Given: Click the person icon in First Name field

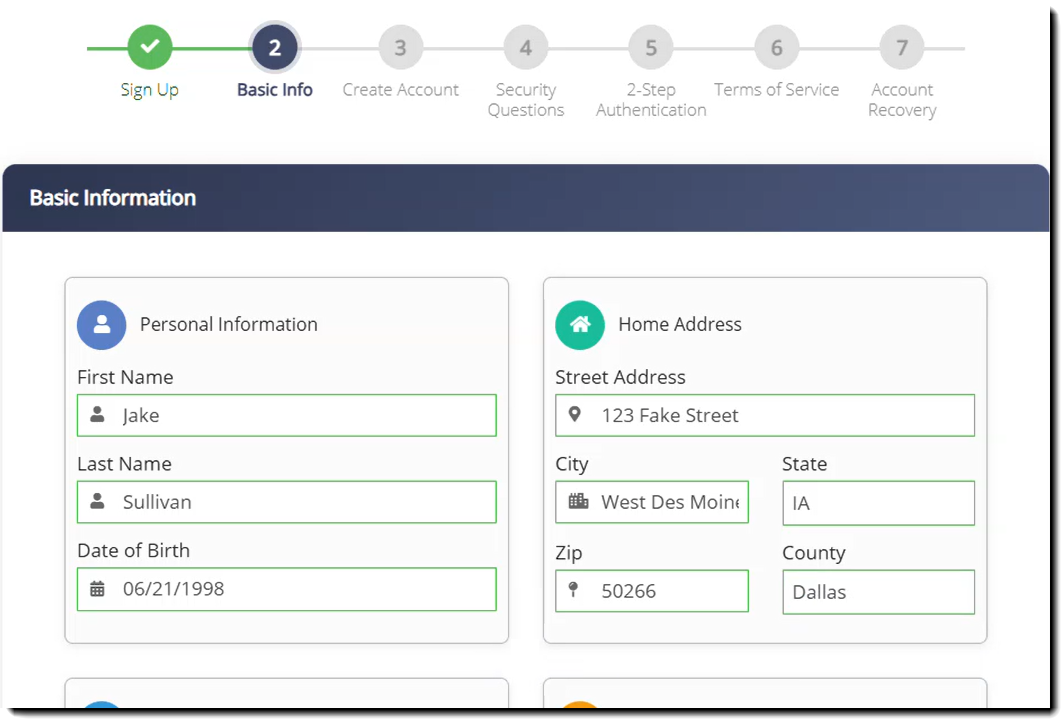Looking at the screenshot, I should click(x=97, y=414).
